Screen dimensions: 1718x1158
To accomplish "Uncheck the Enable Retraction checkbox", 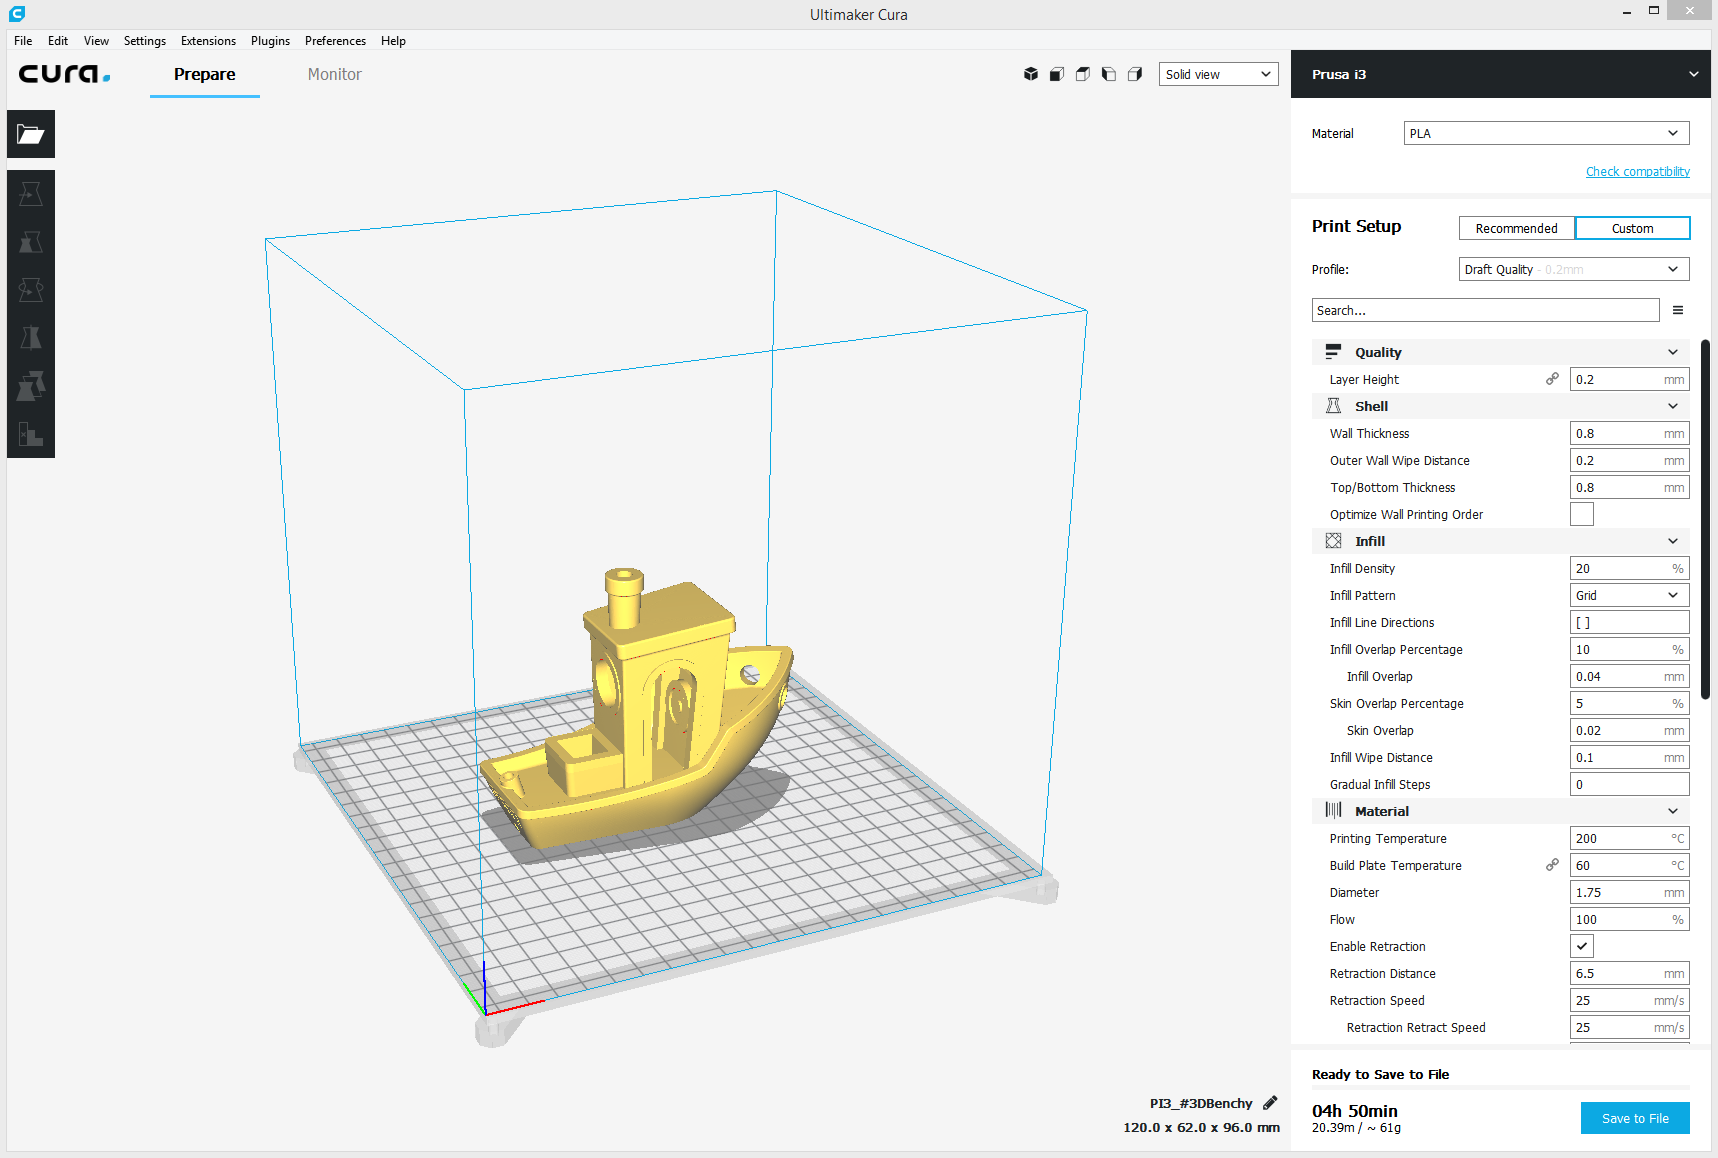I will coord(1582,946).
